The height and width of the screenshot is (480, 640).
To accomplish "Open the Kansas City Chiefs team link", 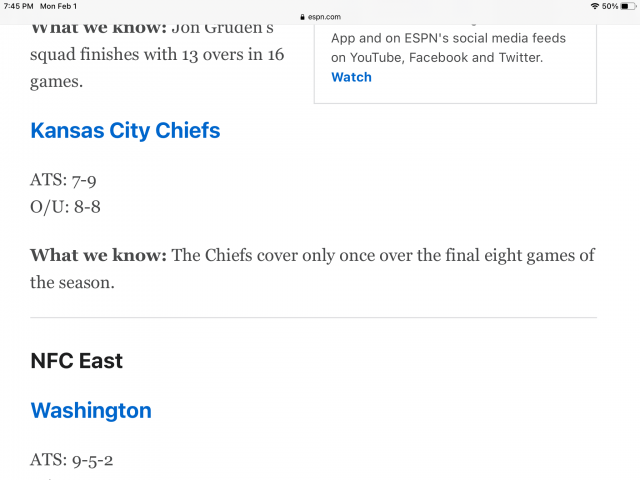I will coord(125,131).
